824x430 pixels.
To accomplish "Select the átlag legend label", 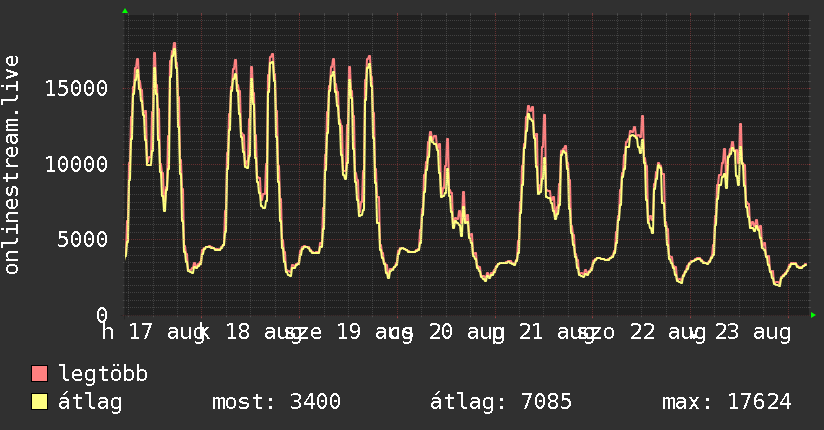I will [90, 402].
